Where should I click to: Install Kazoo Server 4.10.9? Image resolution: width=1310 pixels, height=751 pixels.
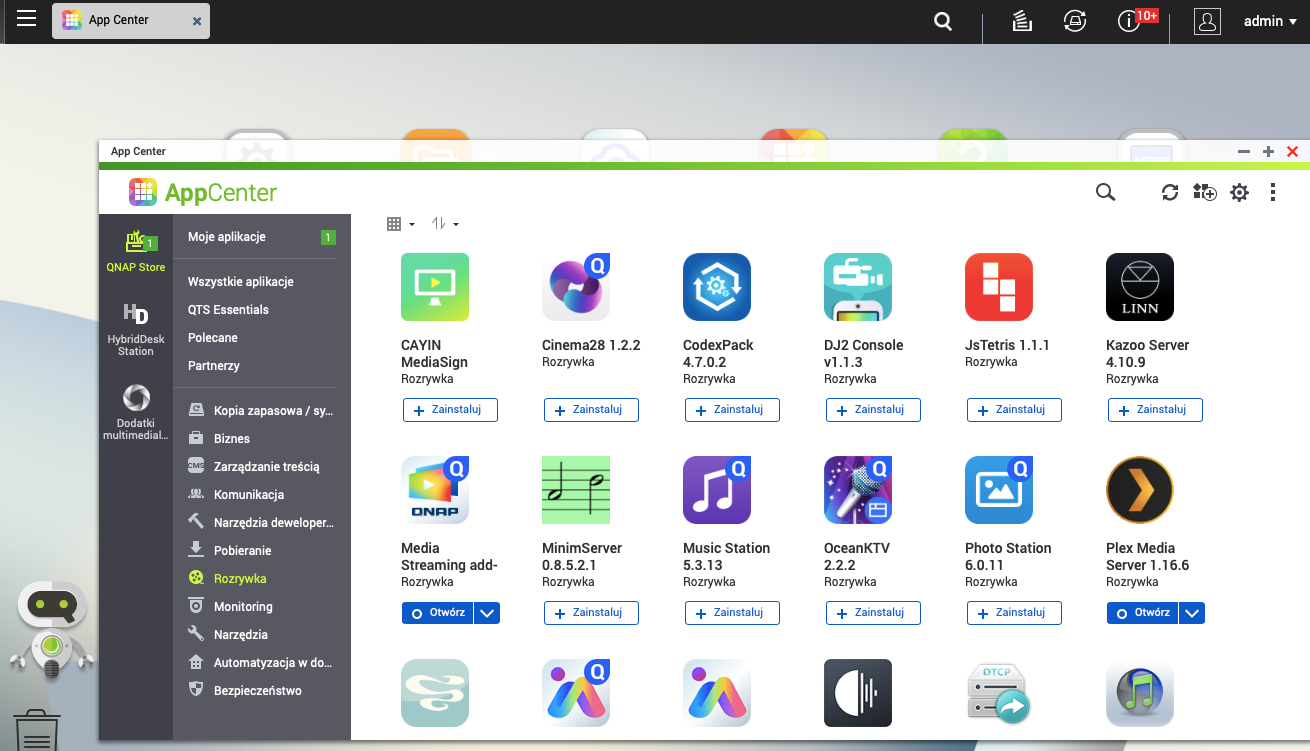[x=1155, y=410]
